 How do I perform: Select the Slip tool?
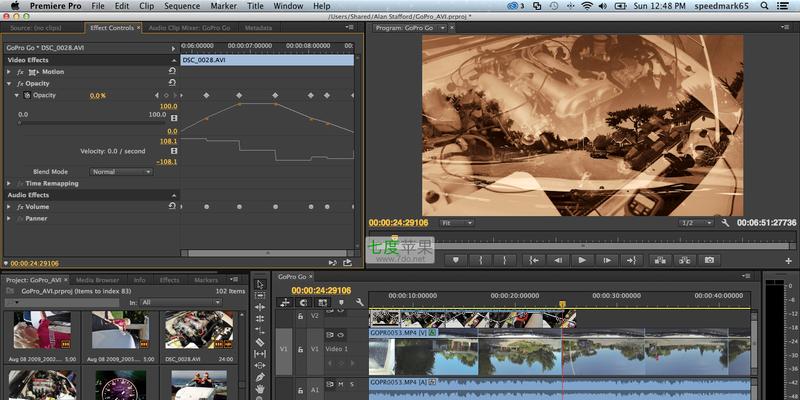coord(260,354)
